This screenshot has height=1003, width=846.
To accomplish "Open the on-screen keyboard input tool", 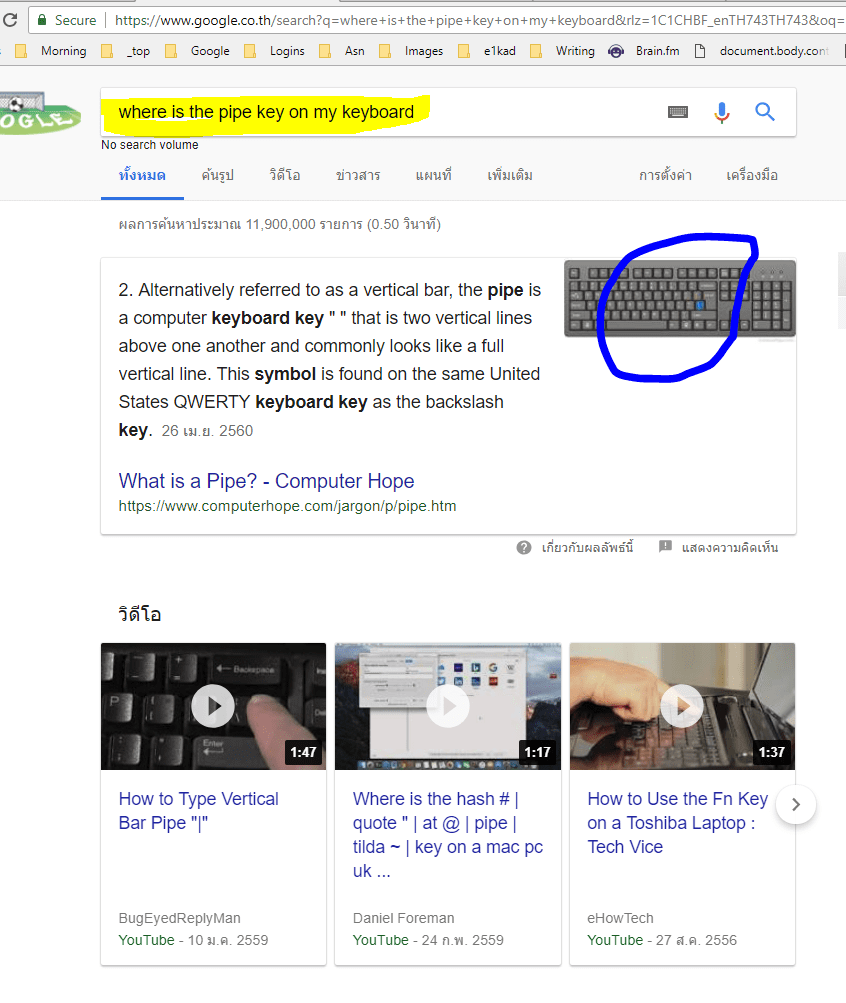I will (x=678, y=113).
